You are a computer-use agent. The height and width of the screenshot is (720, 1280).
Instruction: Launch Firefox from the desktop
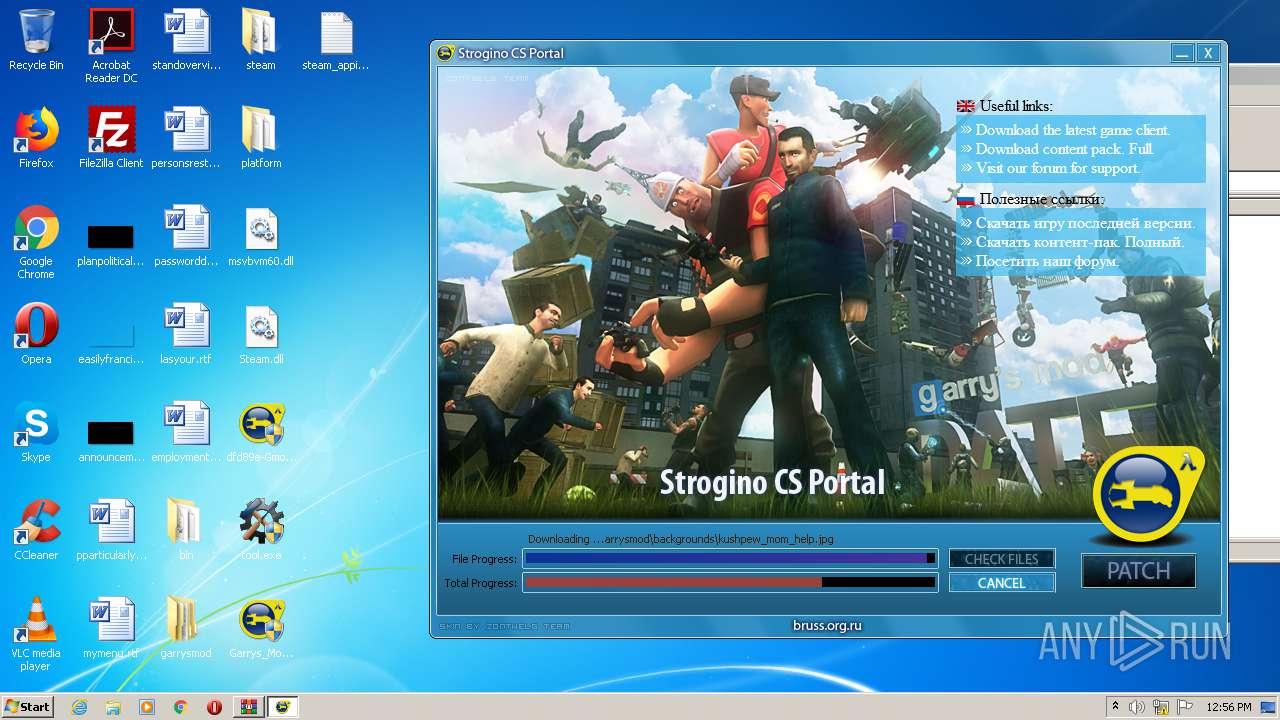(x=36, y=138)
